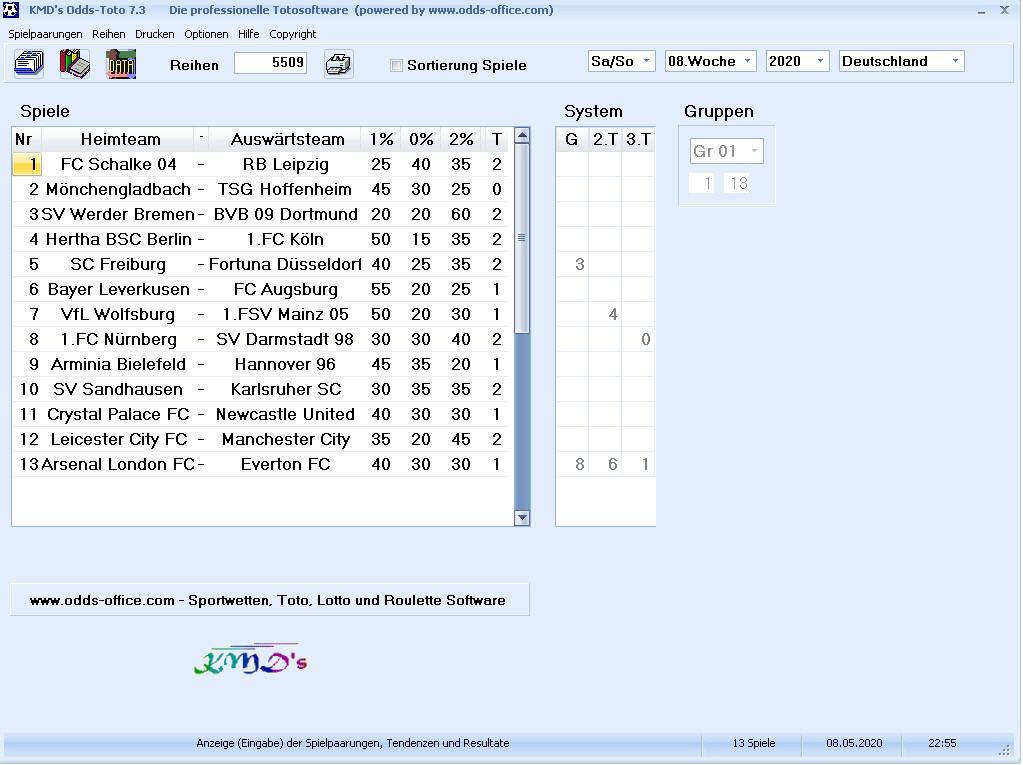Viewport: 1023px width, 765px height.
Task: Select SV Sandhausen cell
Action: pos(119,389)
